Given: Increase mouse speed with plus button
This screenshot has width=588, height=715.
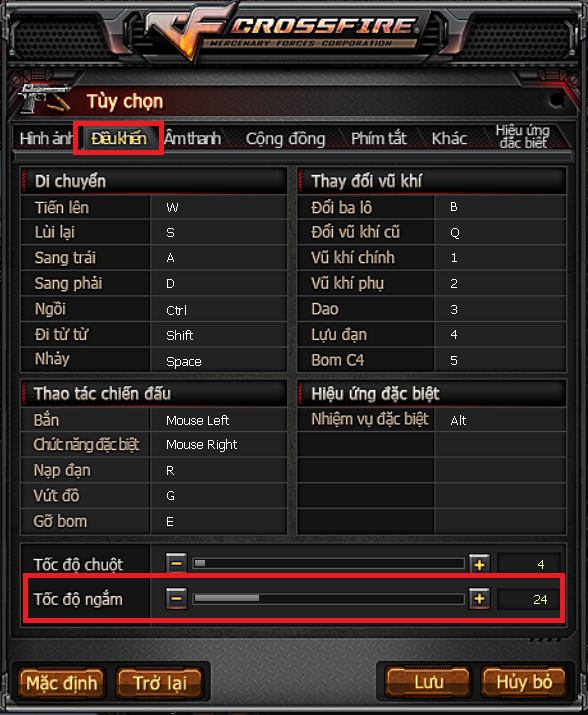Looking at the screenshot, I should tap(479, 565).
